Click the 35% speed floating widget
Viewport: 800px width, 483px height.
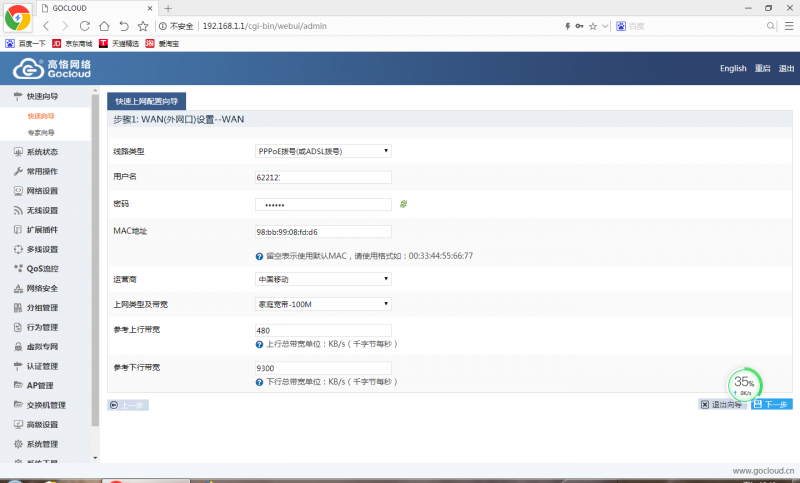pos(744,384)
